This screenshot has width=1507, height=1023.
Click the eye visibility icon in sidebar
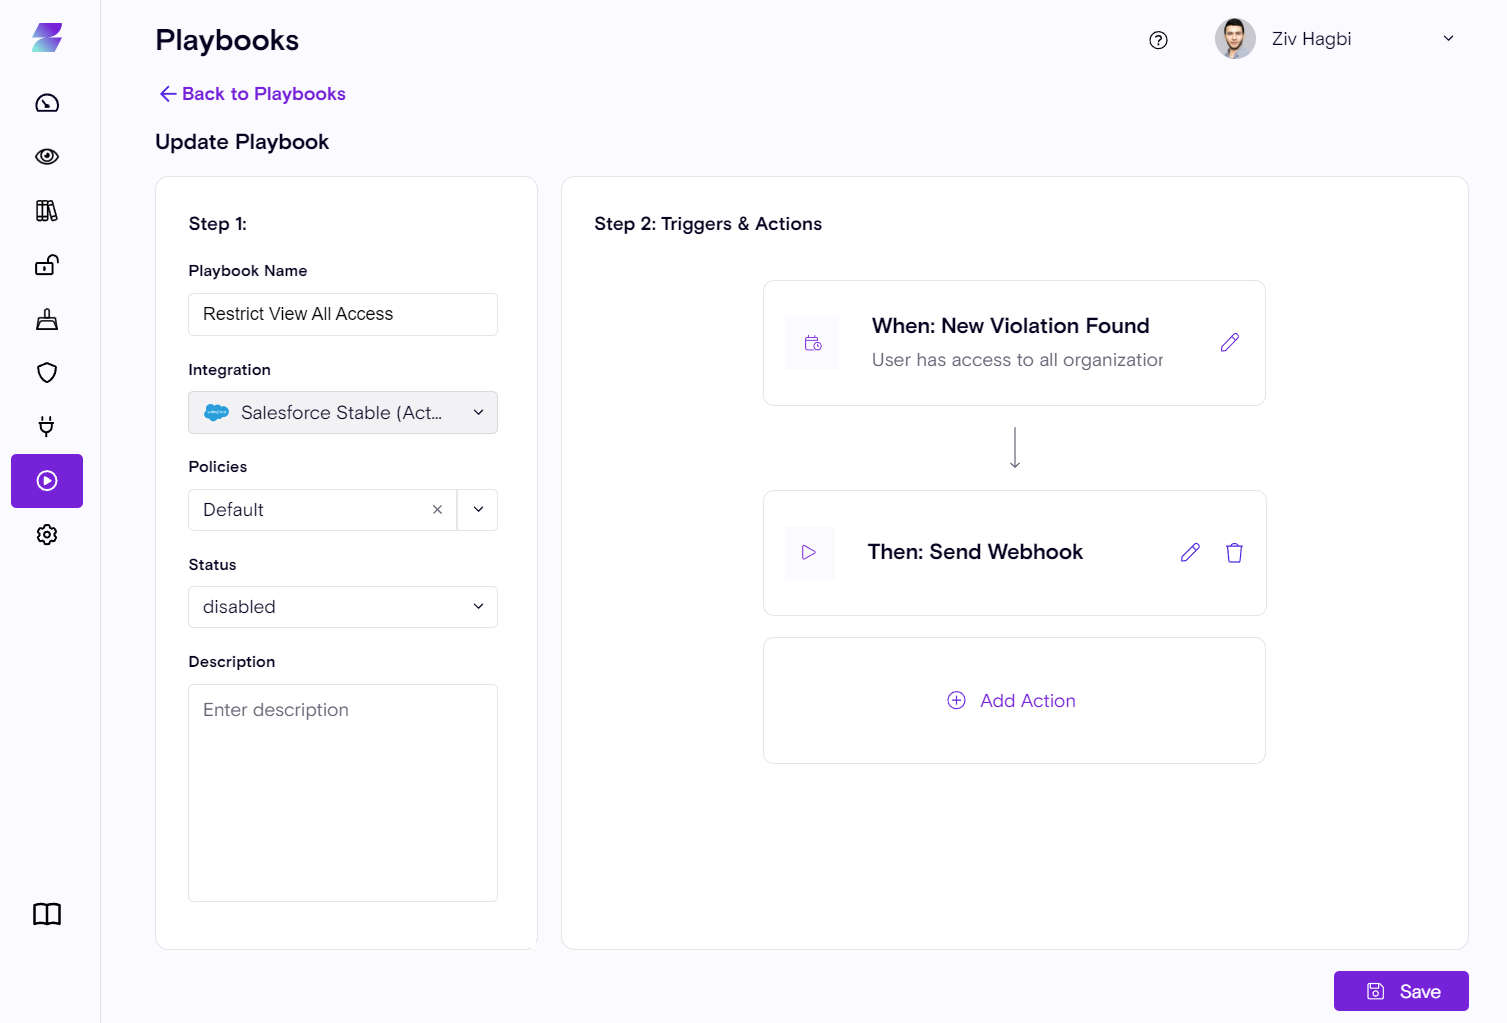(47, 157)
